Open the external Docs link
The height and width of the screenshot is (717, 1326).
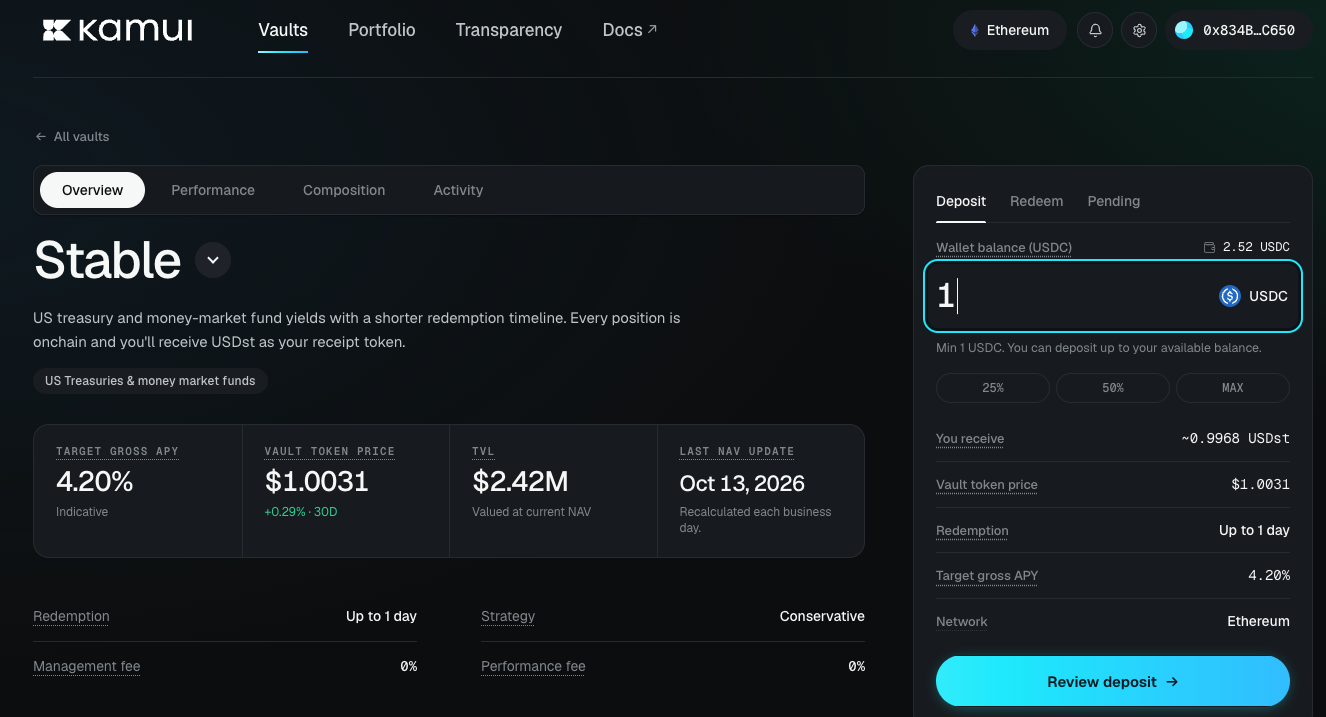(630, 30)
